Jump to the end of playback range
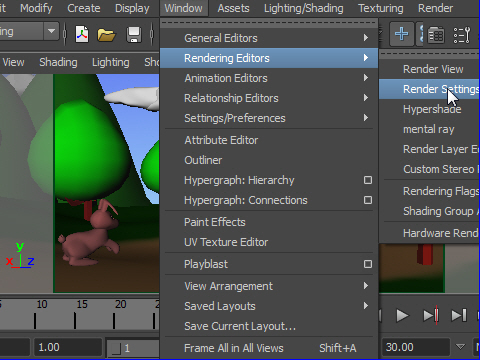 [459, 315]
